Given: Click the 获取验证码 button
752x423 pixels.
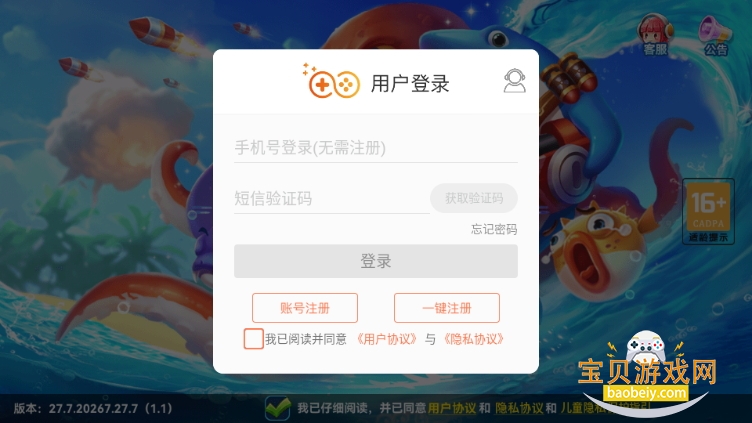Looking at the screenshot, I should click(x=474, y=198).
